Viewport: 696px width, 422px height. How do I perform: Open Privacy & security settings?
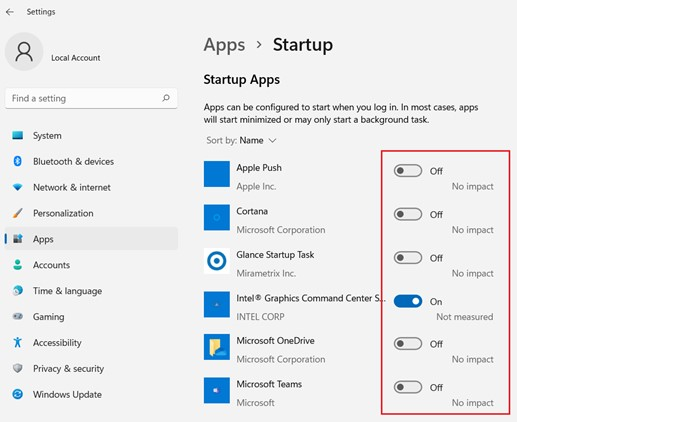pos(68,368)
